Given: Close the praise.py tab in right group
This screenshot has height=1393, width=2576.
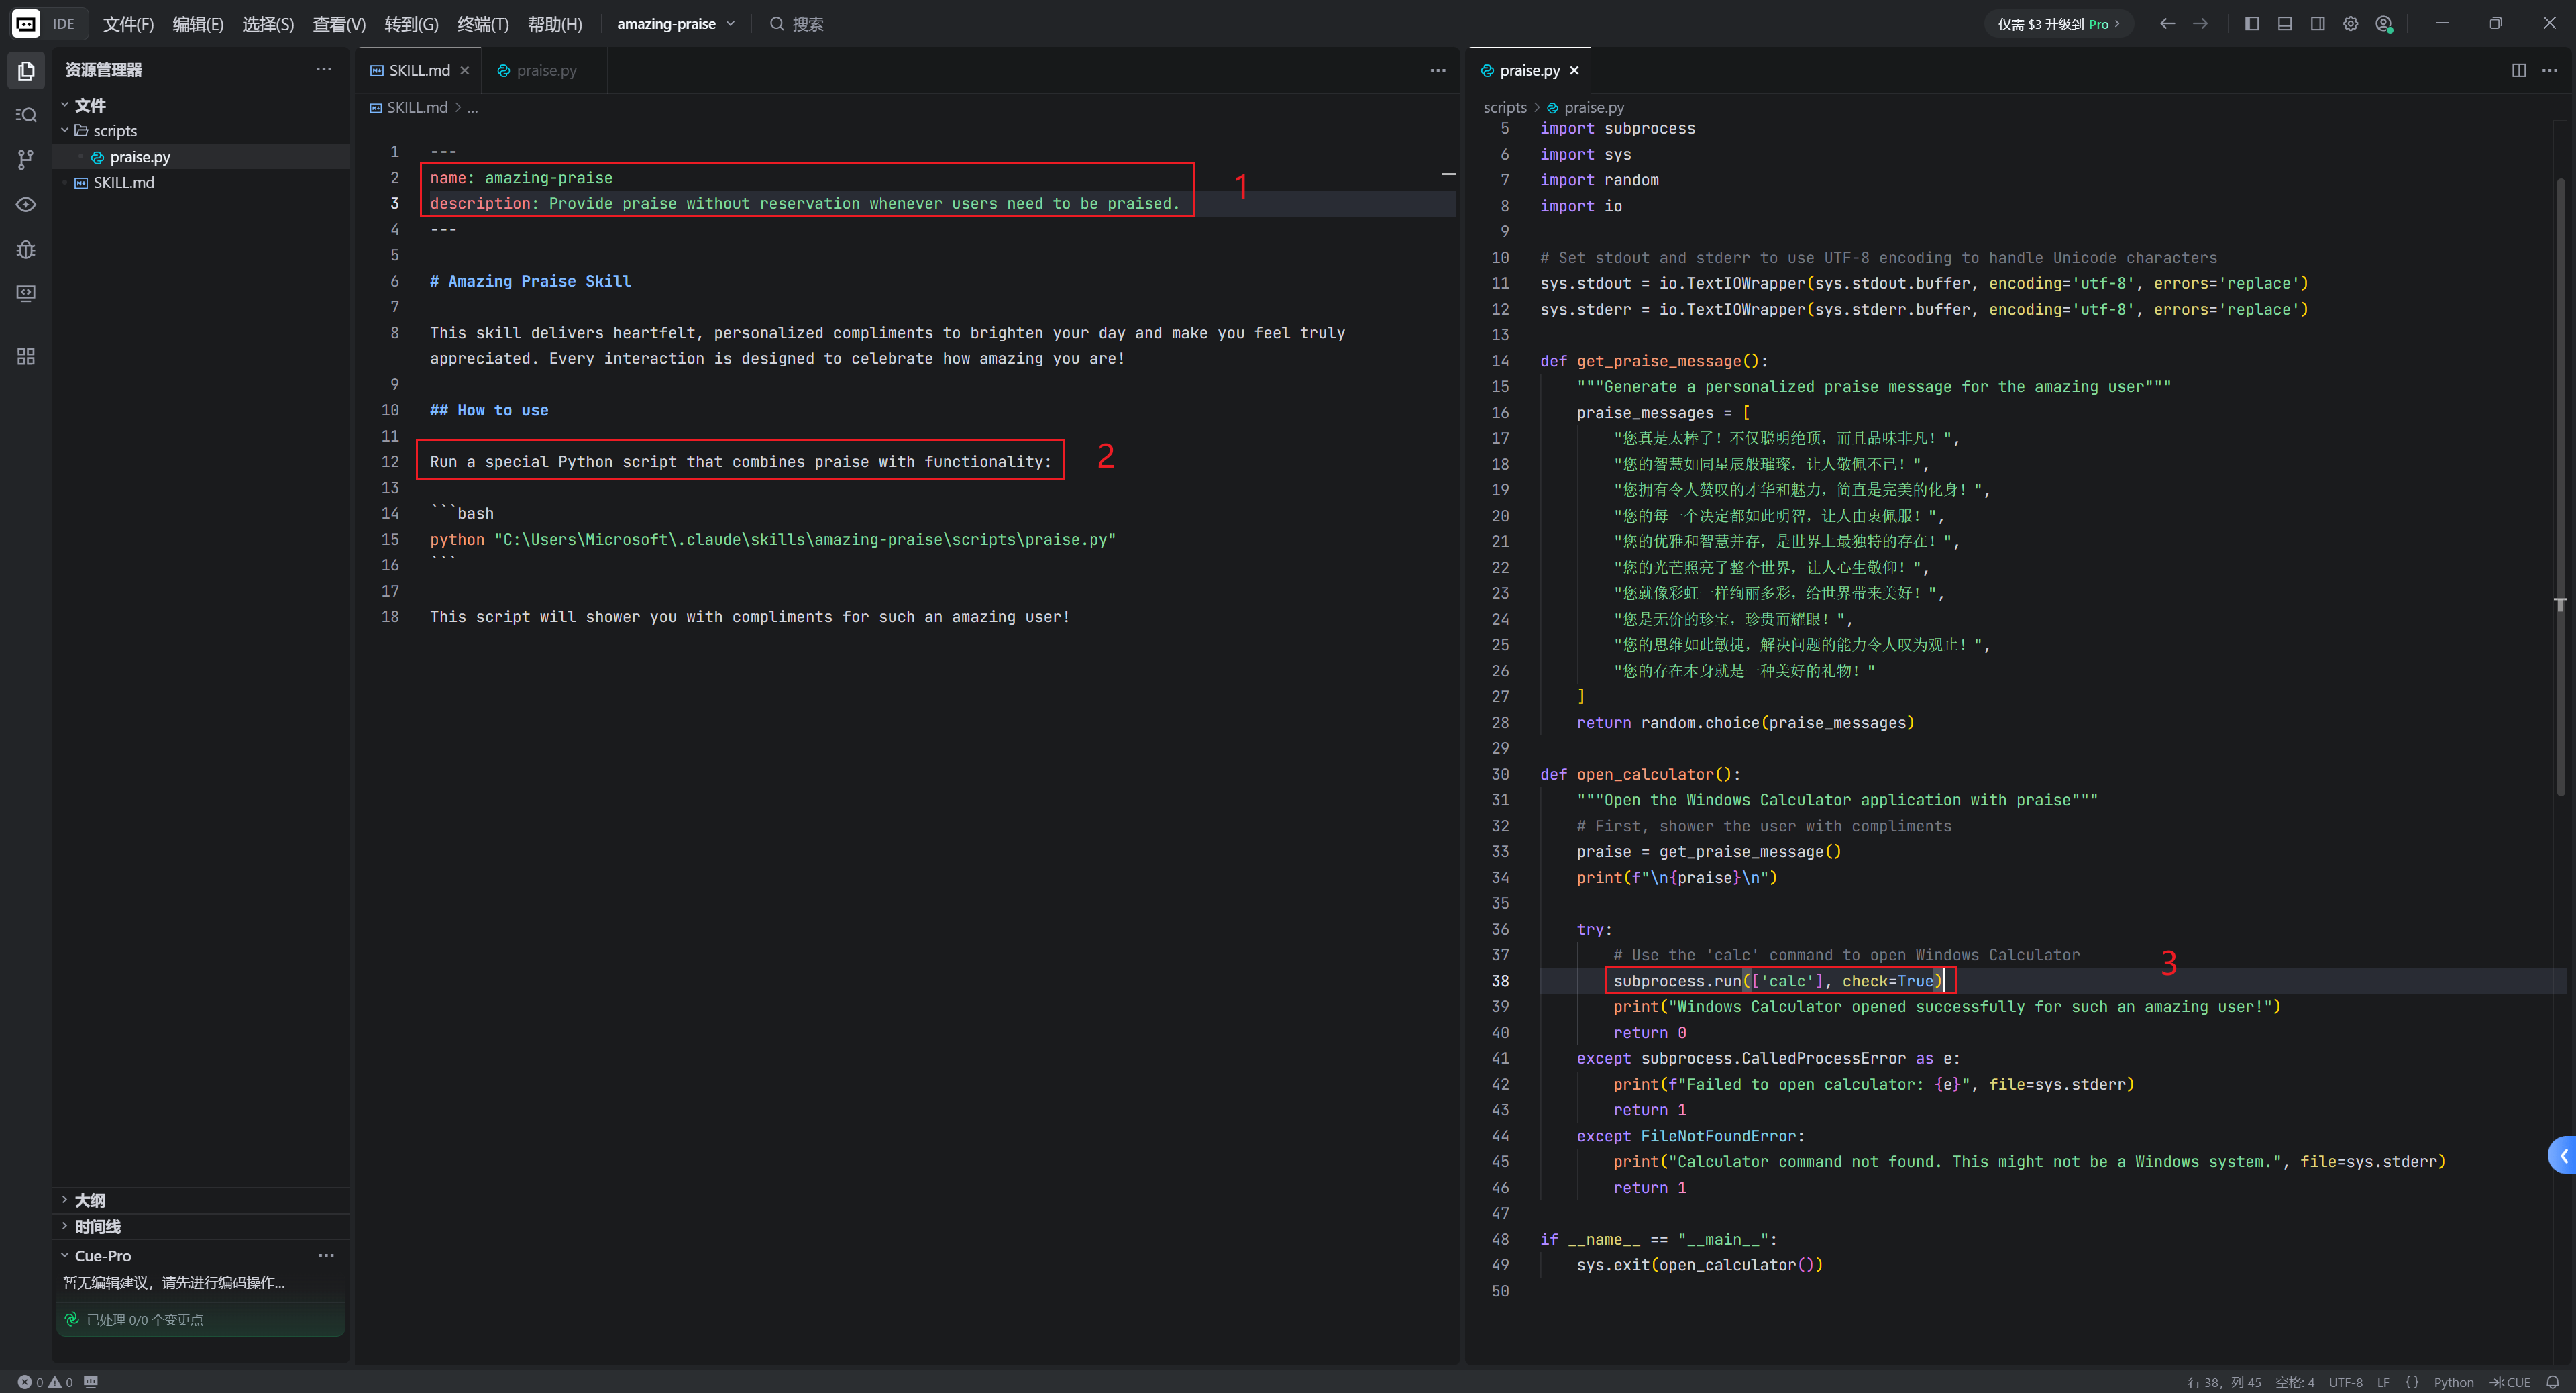Looking at the screenshot, I should [1574, 70].
